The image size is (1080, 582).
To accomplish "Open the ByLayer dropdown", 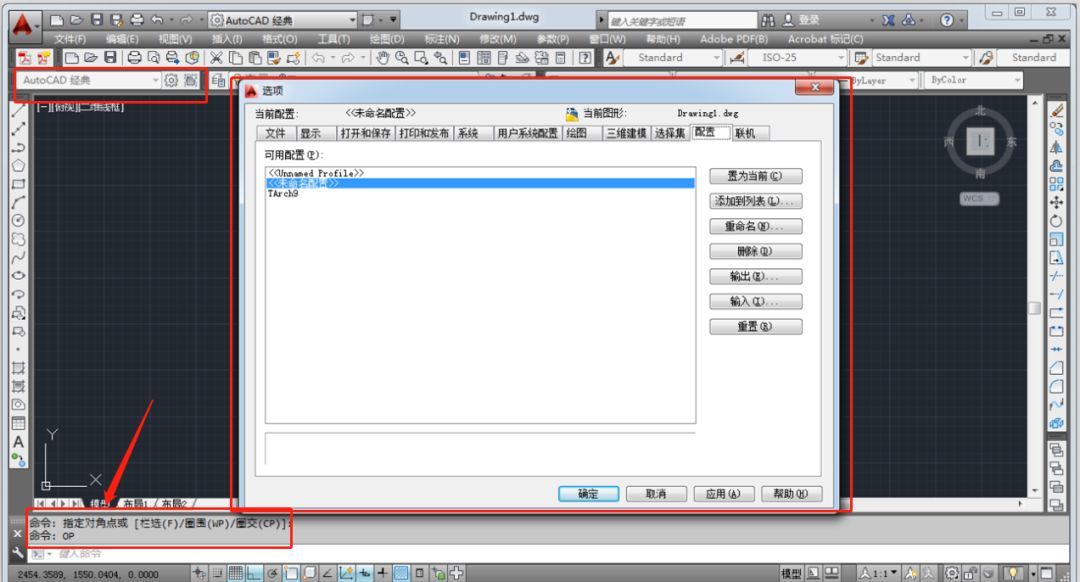I will 882,81.
